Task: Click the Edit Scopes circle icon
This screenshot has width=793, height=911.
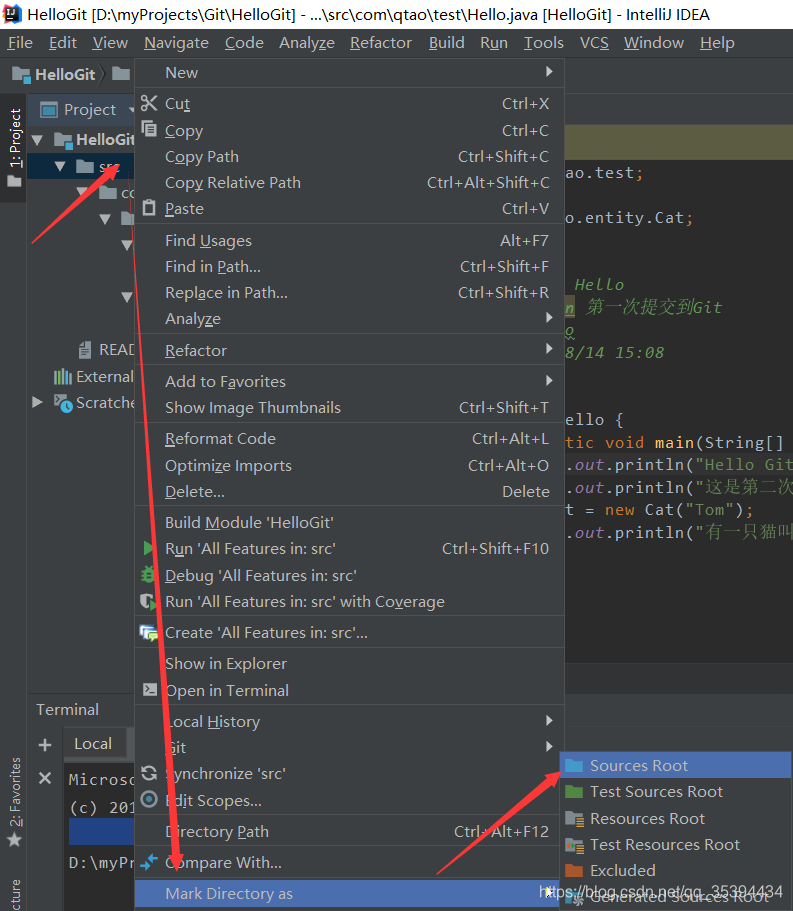Action: [149, 799]
